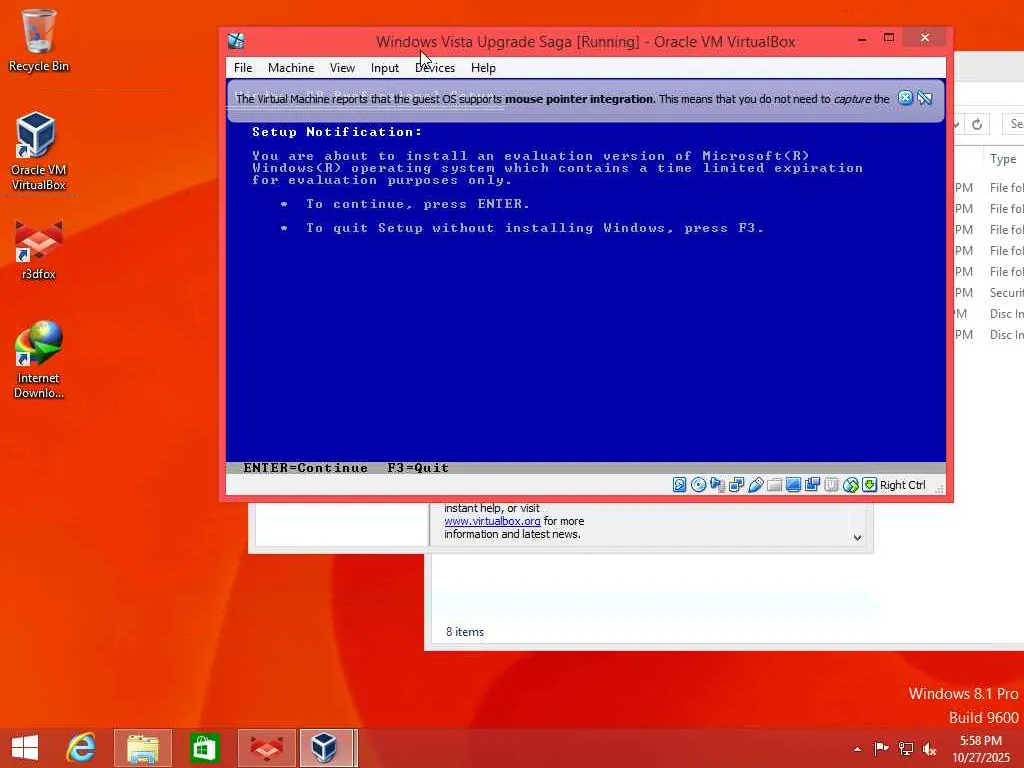The height and width of the screenshot is (768, 1024).
Task: Open the www.virtualbox.org link
Action: coord(492,521)
